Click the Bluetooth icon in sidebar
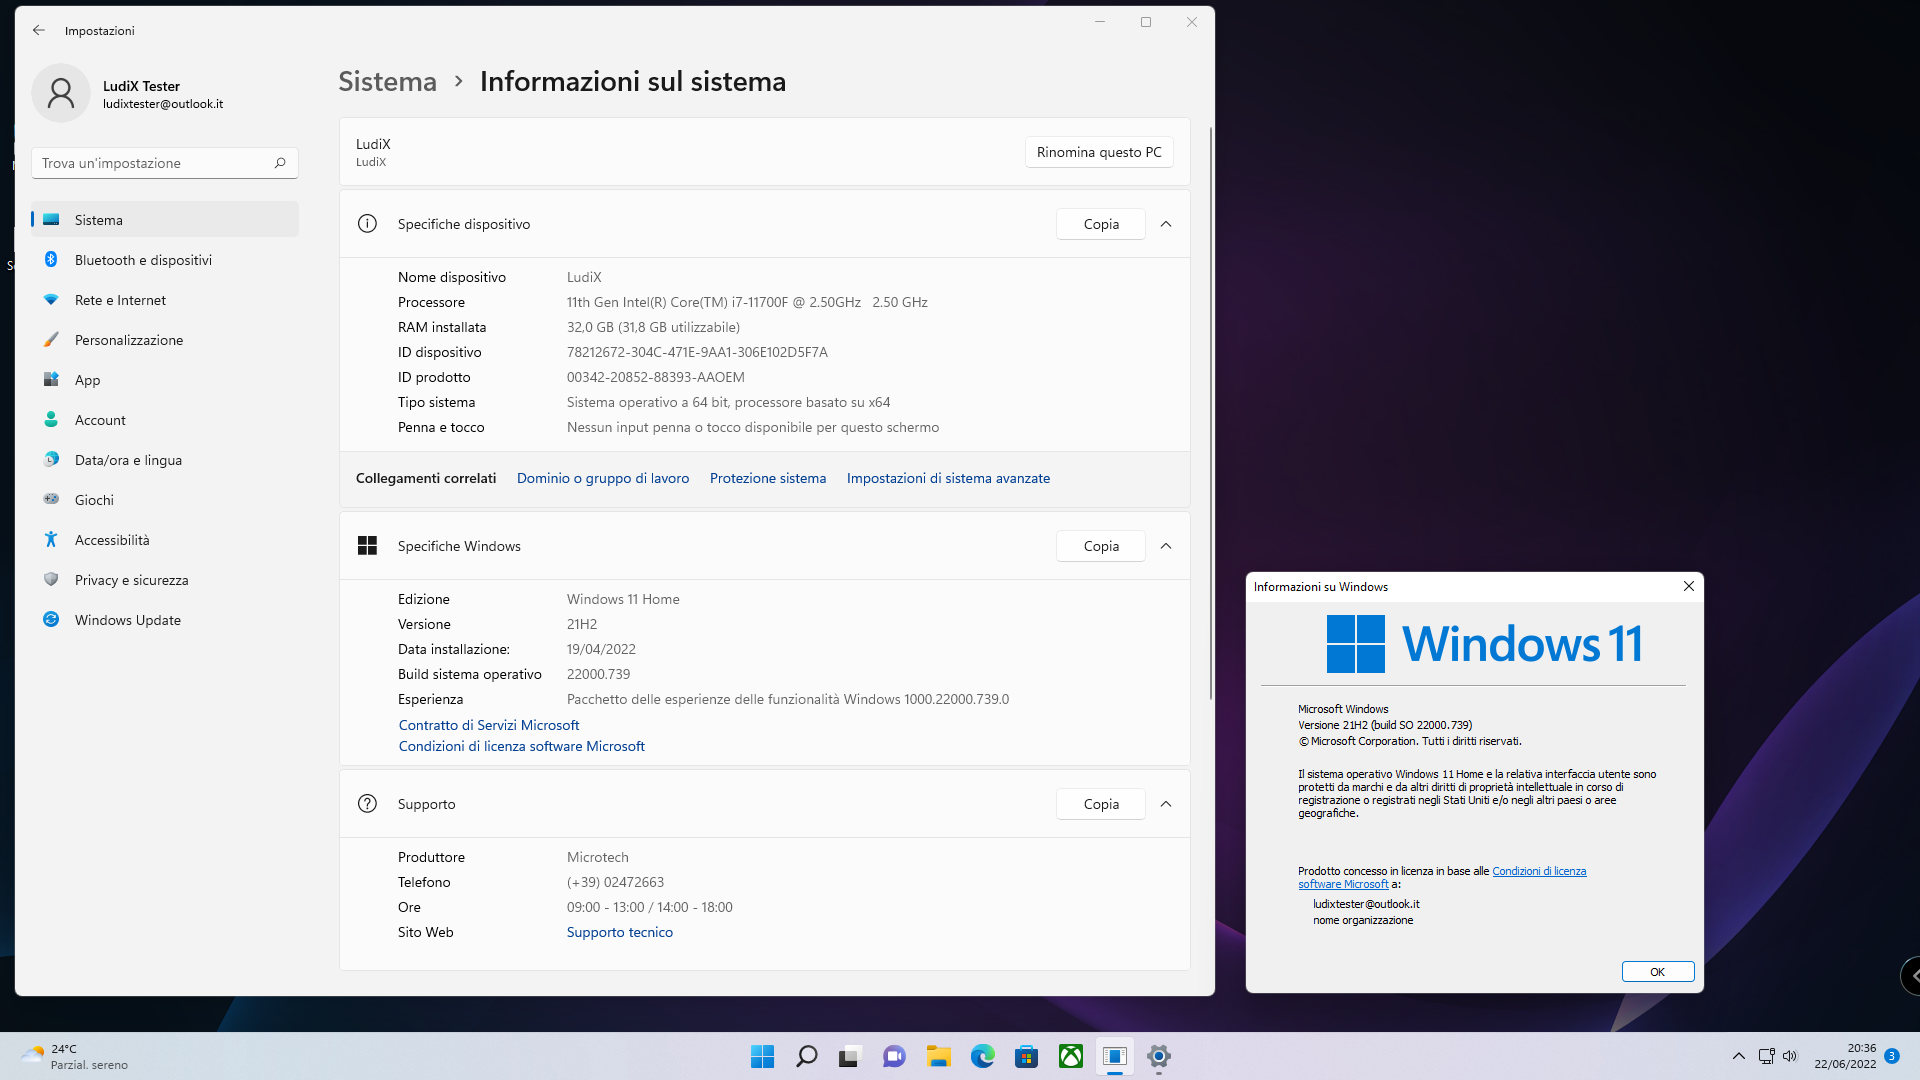1920x1080 pixels. [x=51, y=260]
